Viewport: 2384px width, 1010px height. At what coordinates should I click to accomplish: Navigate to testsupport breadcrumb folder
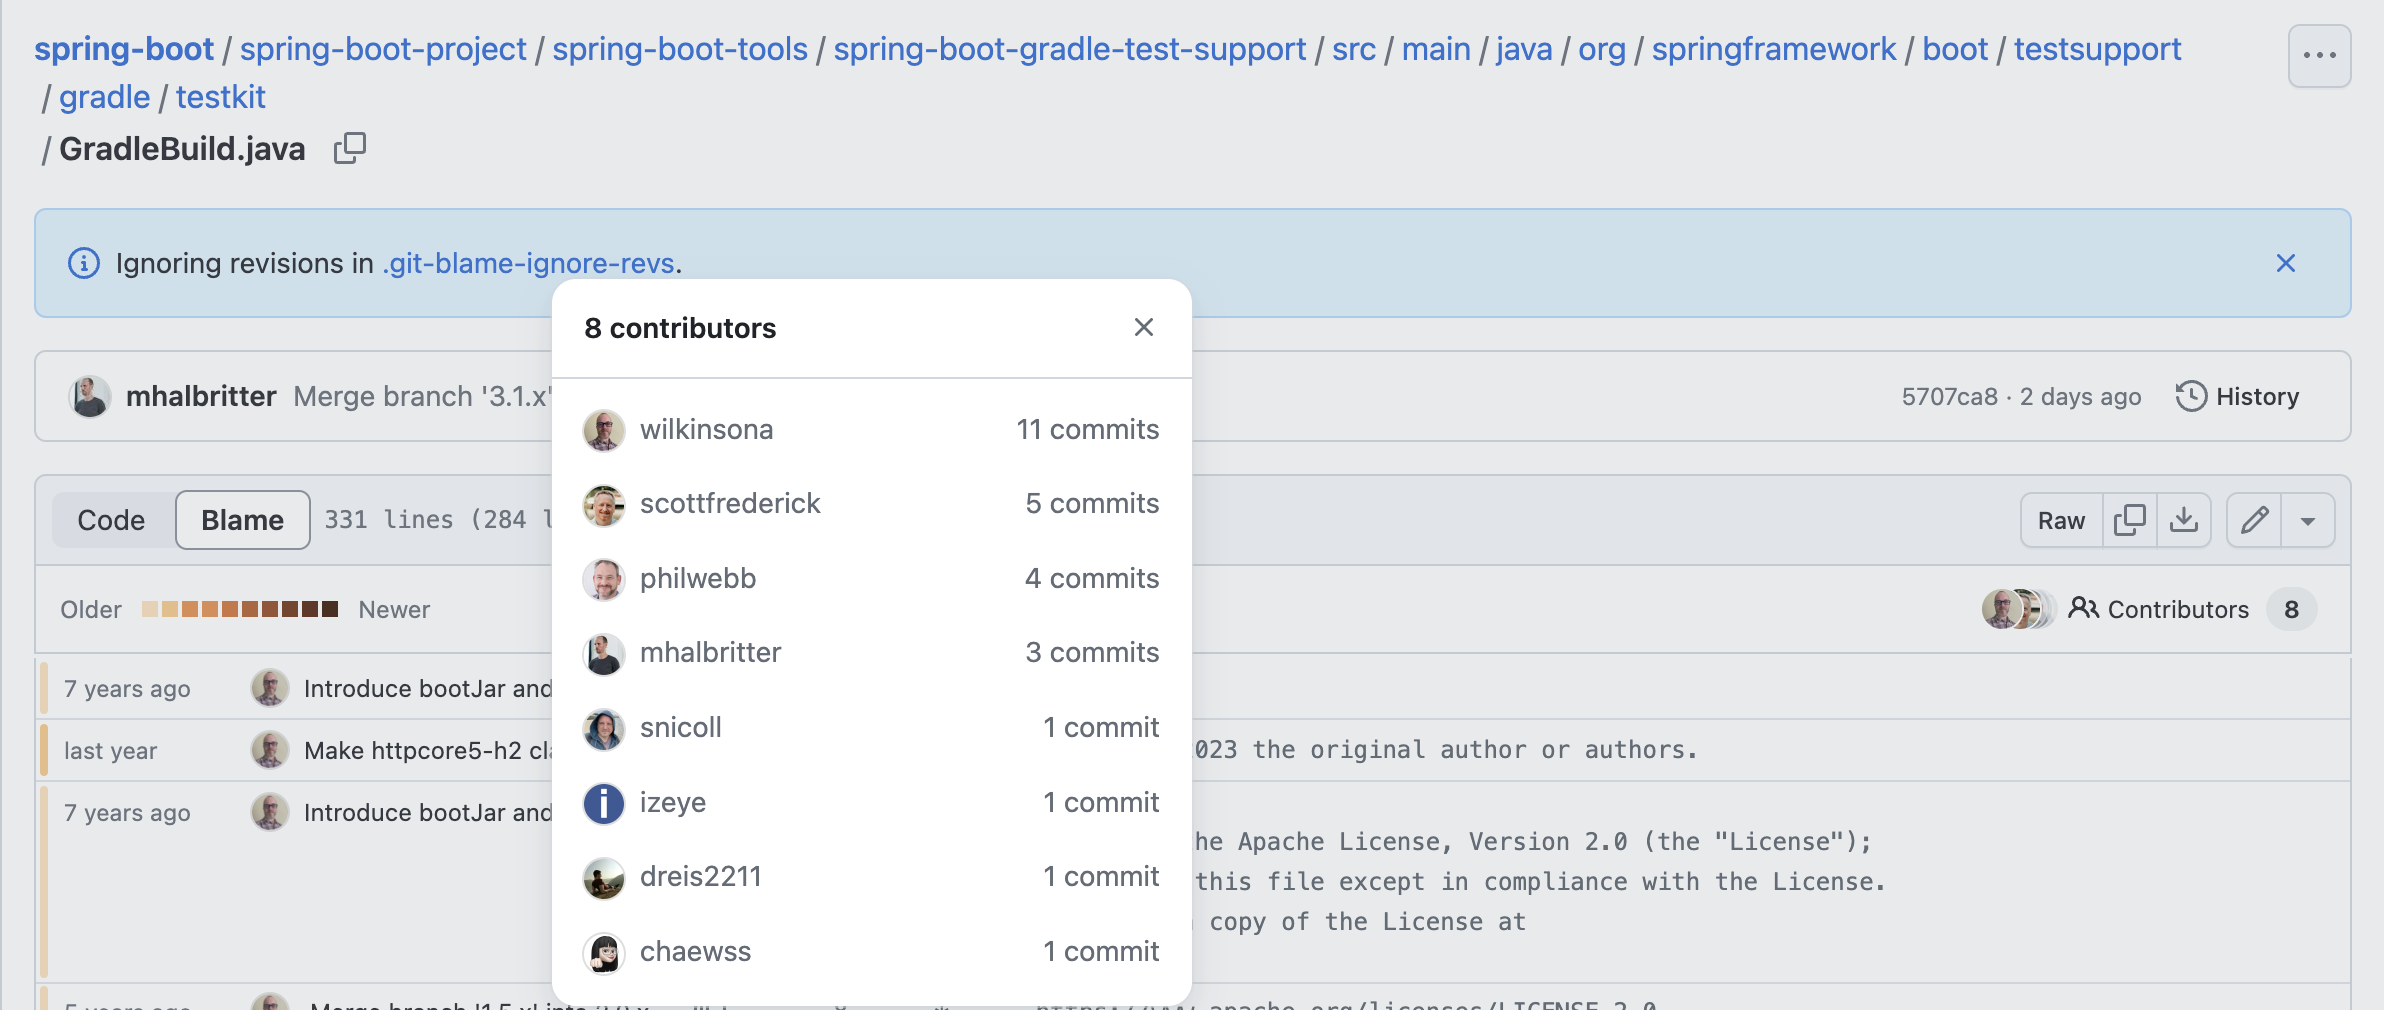point(2098,48)
